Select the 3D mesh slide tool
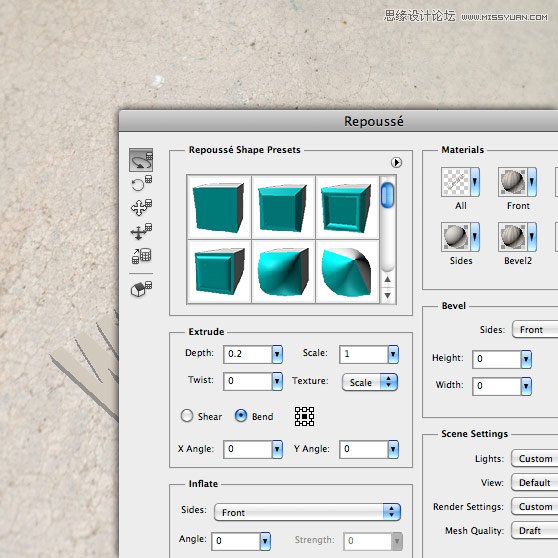 141,231
